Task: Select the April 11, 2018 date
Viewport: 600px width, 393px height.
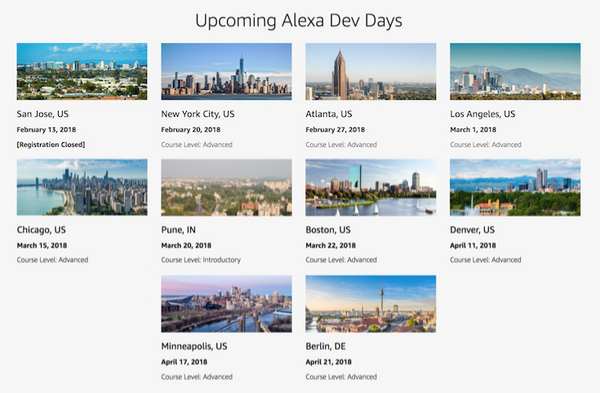Action: [473, 245]
